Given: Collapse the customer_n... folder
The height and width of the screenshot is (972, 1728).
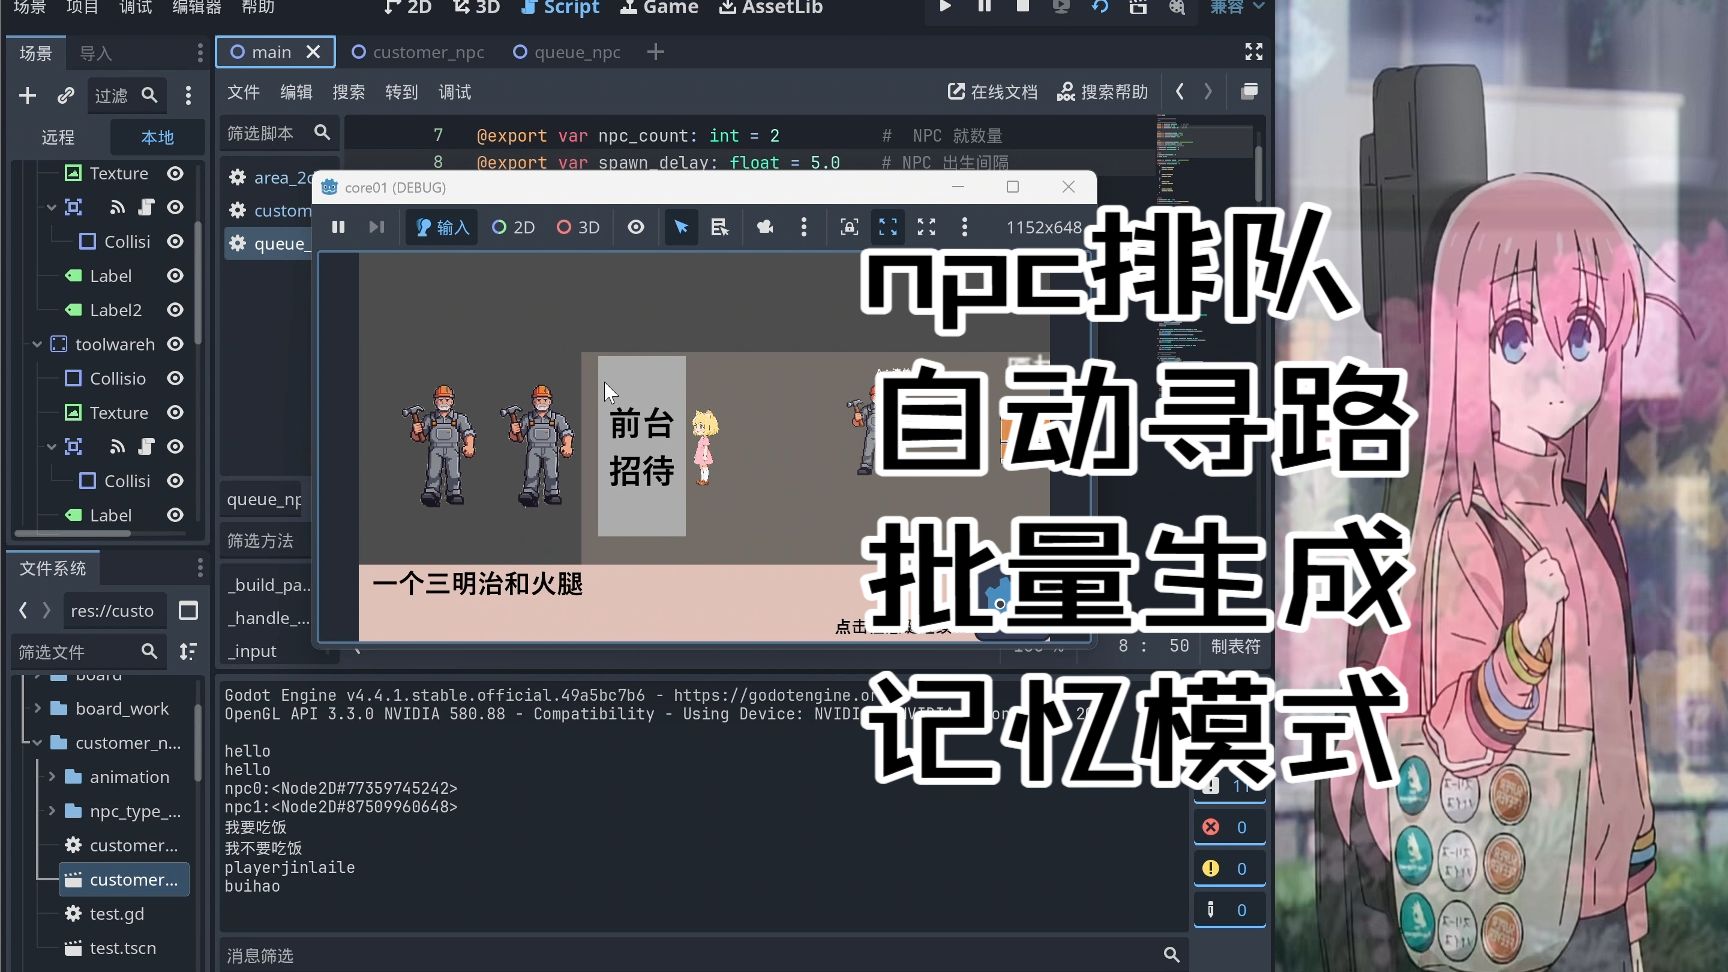Looking at the screenshot, I should pos(37,743).
